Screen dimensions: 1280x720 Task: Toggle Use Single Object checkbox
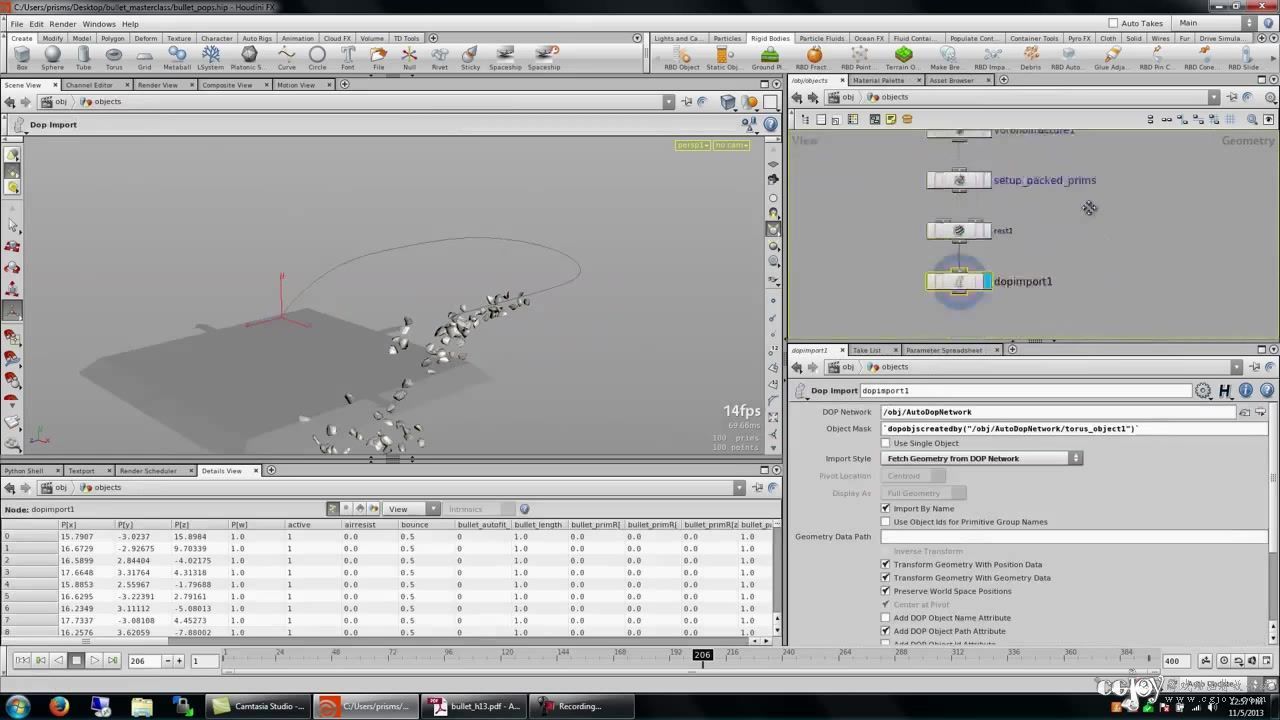886,443
